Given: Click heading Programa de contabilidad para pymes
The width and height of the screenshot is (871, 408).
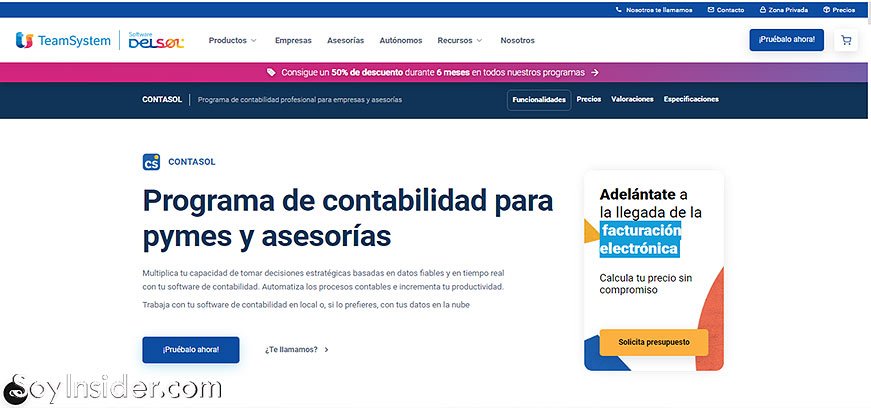Looking at the screenshot, I should coord(348,218).
